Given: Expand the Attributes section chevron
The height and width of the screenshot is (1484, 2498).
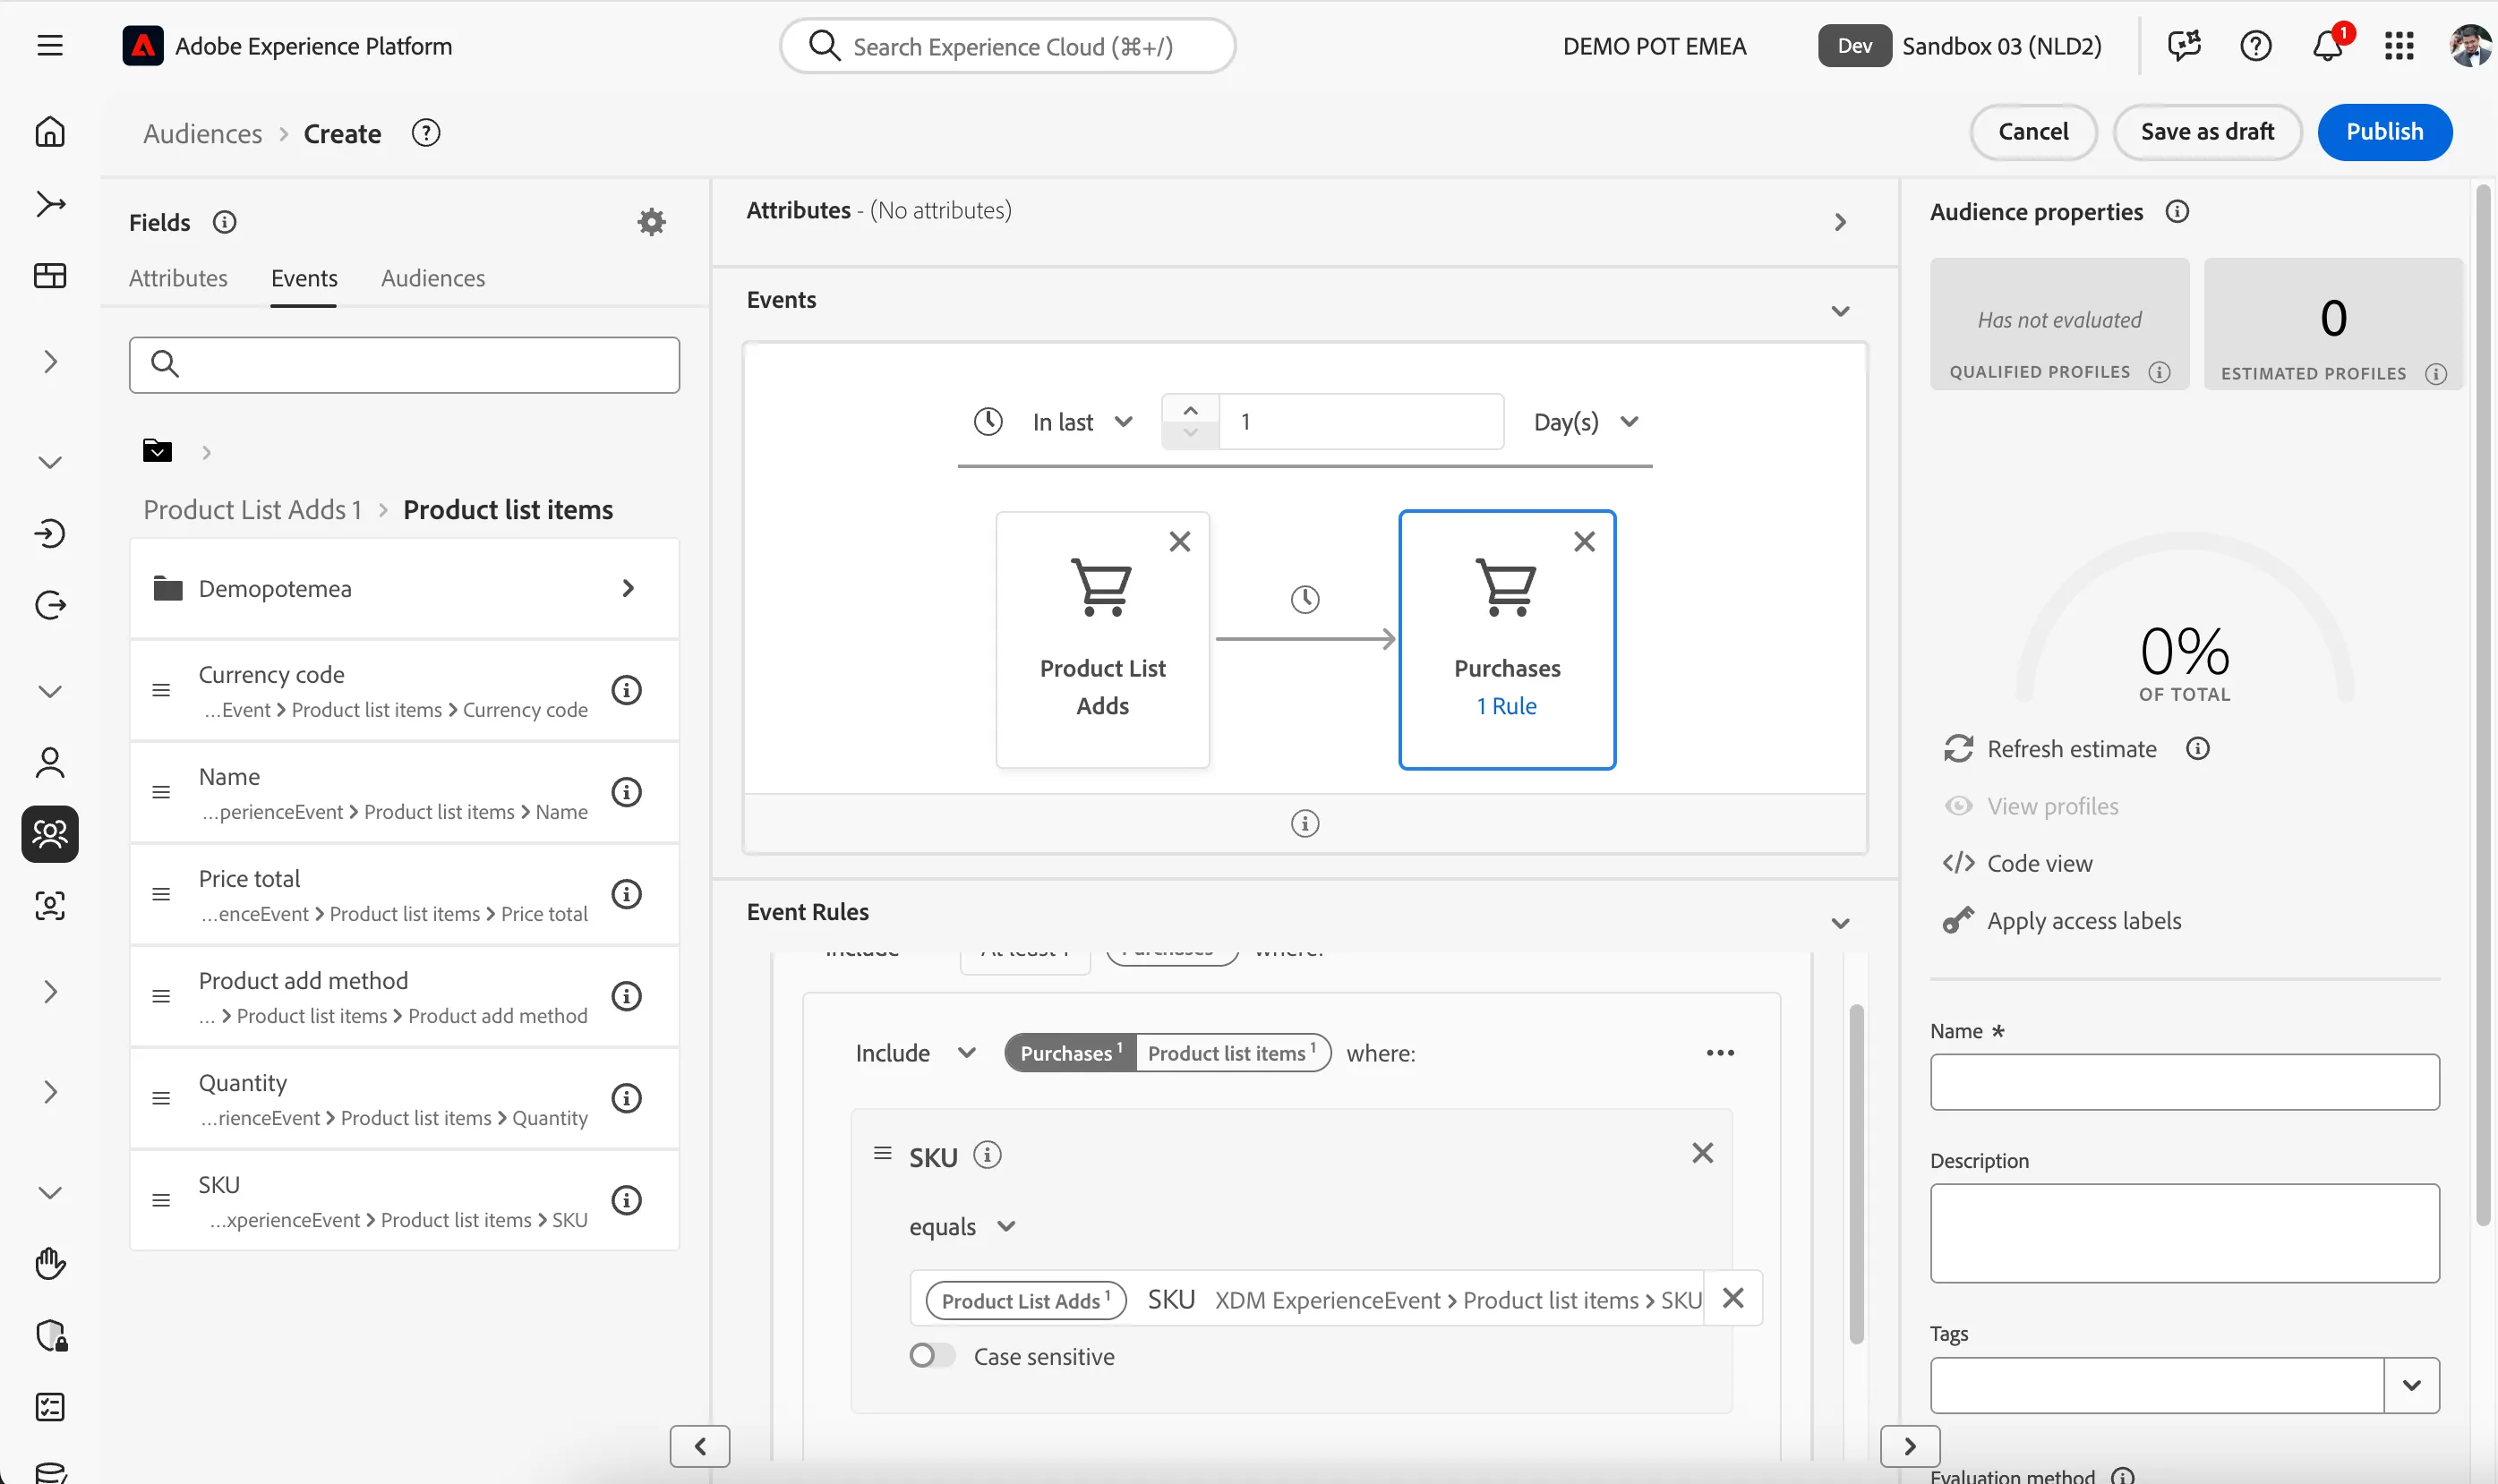Looking at the screenshot, I should tap(1840, 222).
